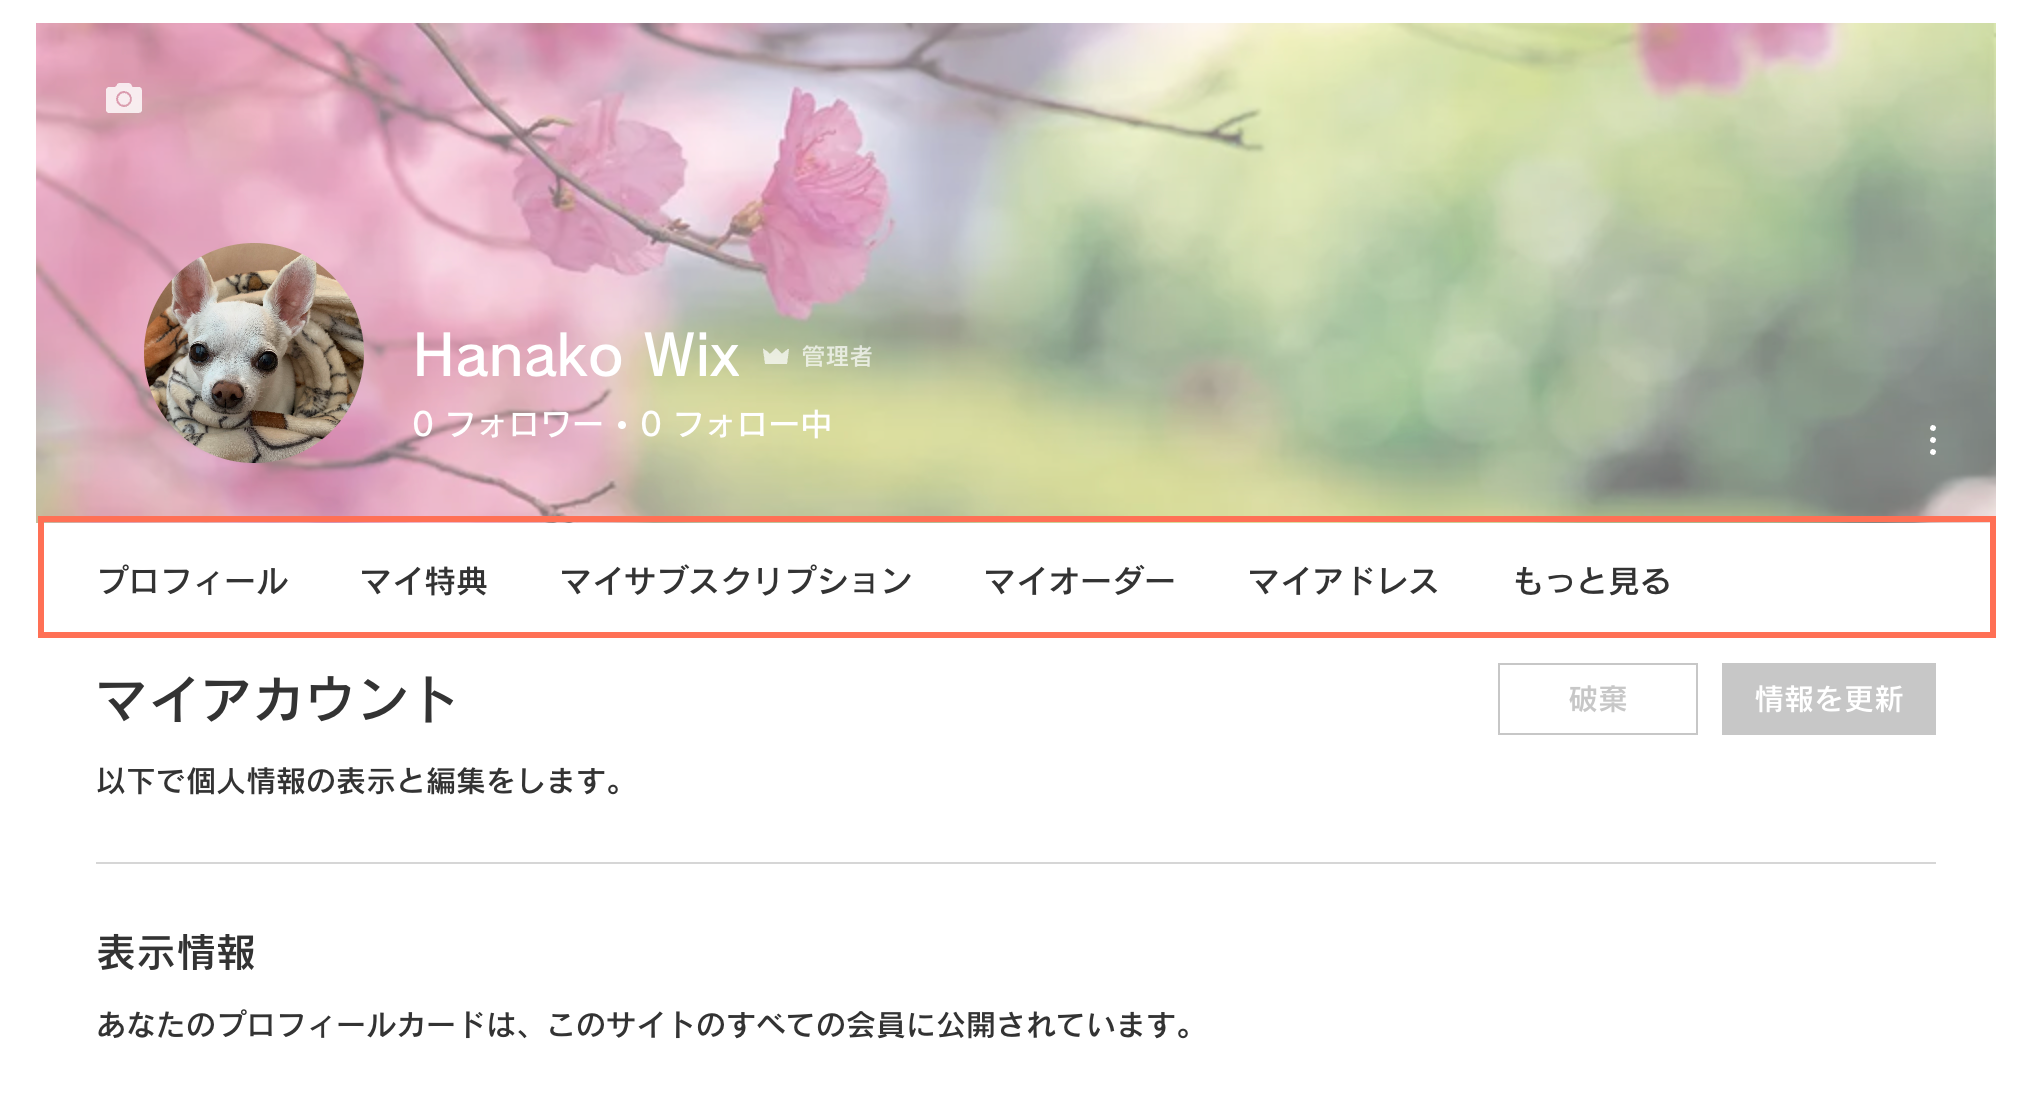This screenshot has height=1094, width=2036.
Task: Click the profile card visibility description text
Action: 646,1025
